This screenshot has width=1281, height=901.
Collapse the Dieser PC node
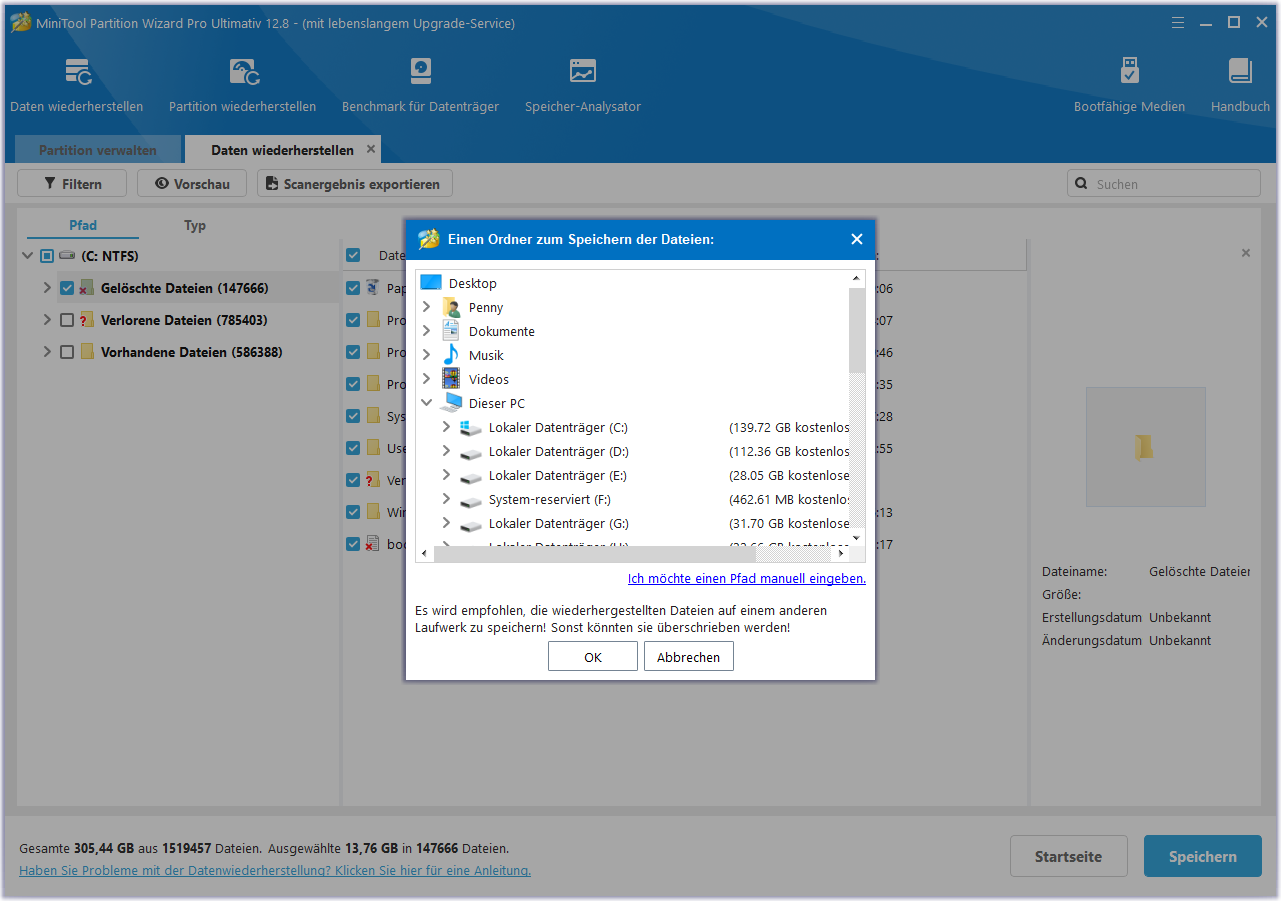point(427,403)
